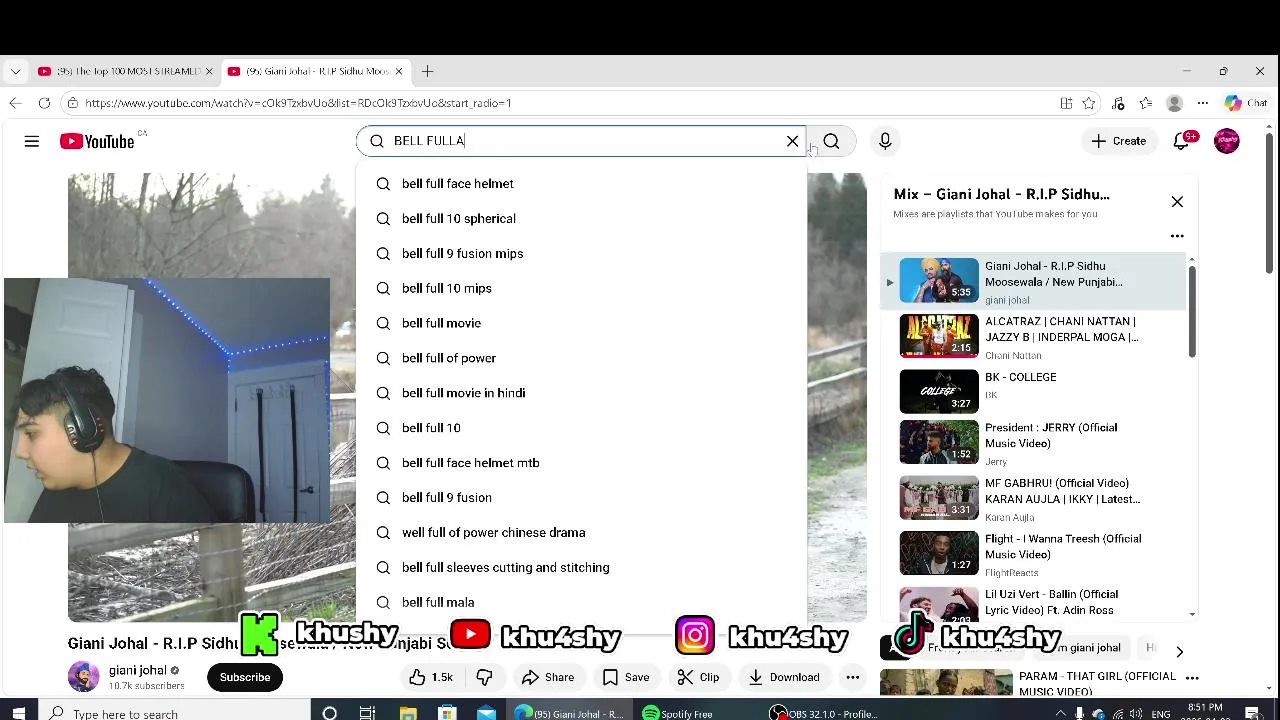Open the account avatar menu

point(1227,141)
